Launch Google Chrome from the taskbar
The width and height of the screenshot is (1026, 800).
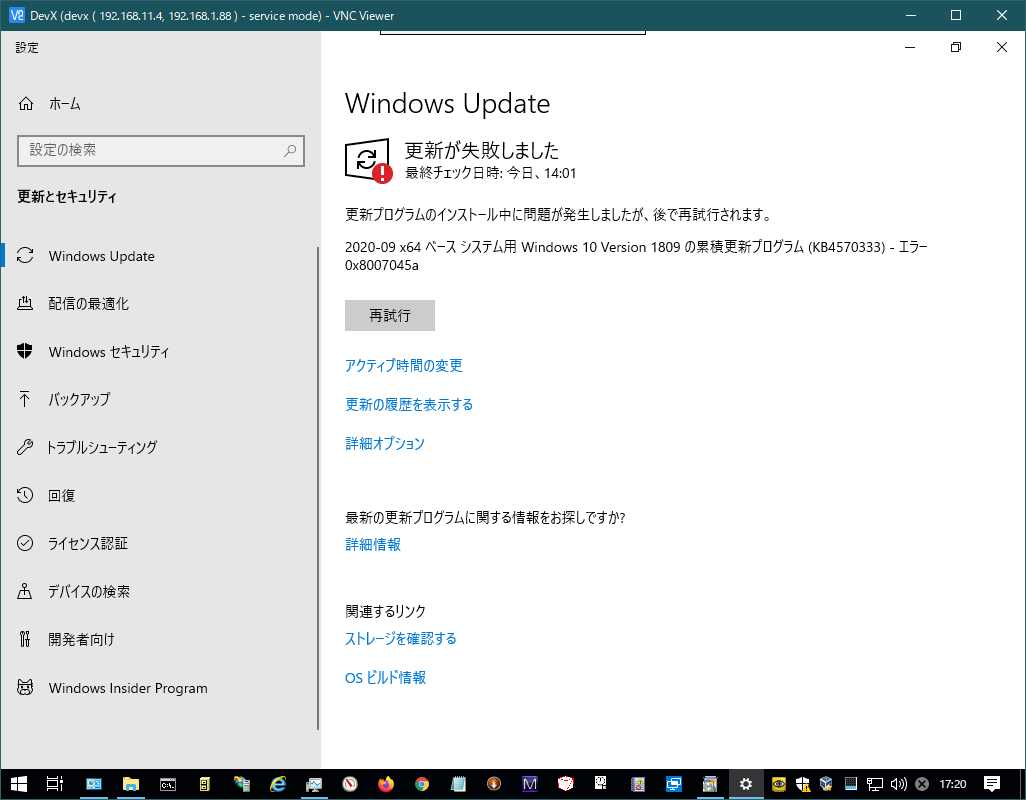422,784
